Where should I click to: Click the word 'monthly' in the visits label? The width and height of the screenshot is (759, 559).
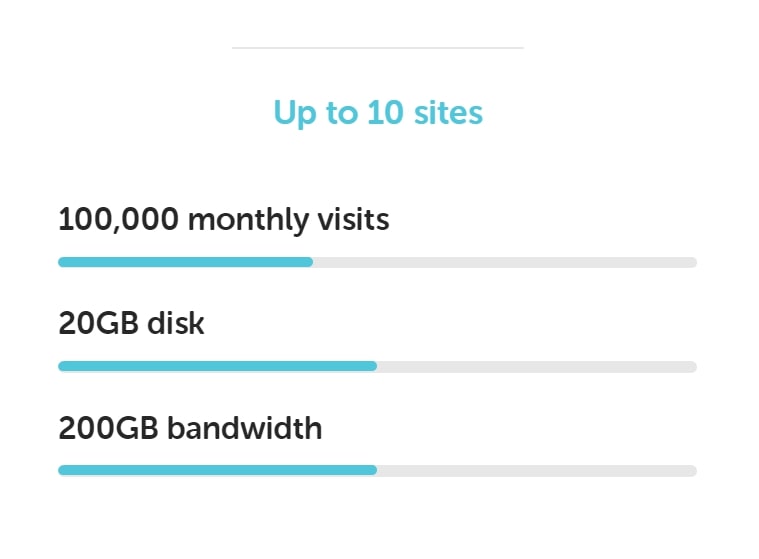248,221
